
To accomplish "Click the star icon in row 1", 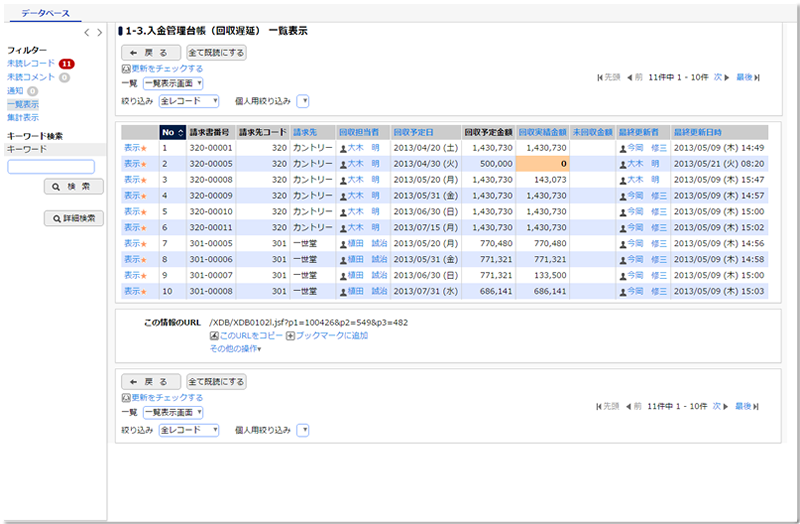I will pos(144,148).
